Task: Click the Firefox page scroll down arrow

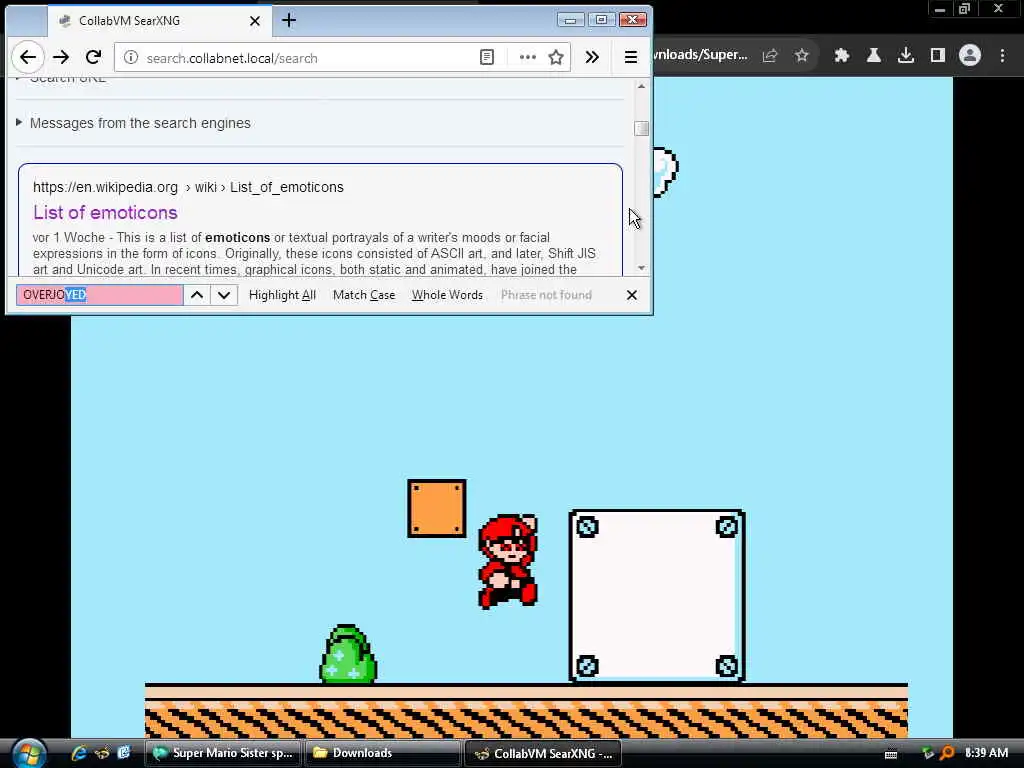Action: (x=641, y=268)
